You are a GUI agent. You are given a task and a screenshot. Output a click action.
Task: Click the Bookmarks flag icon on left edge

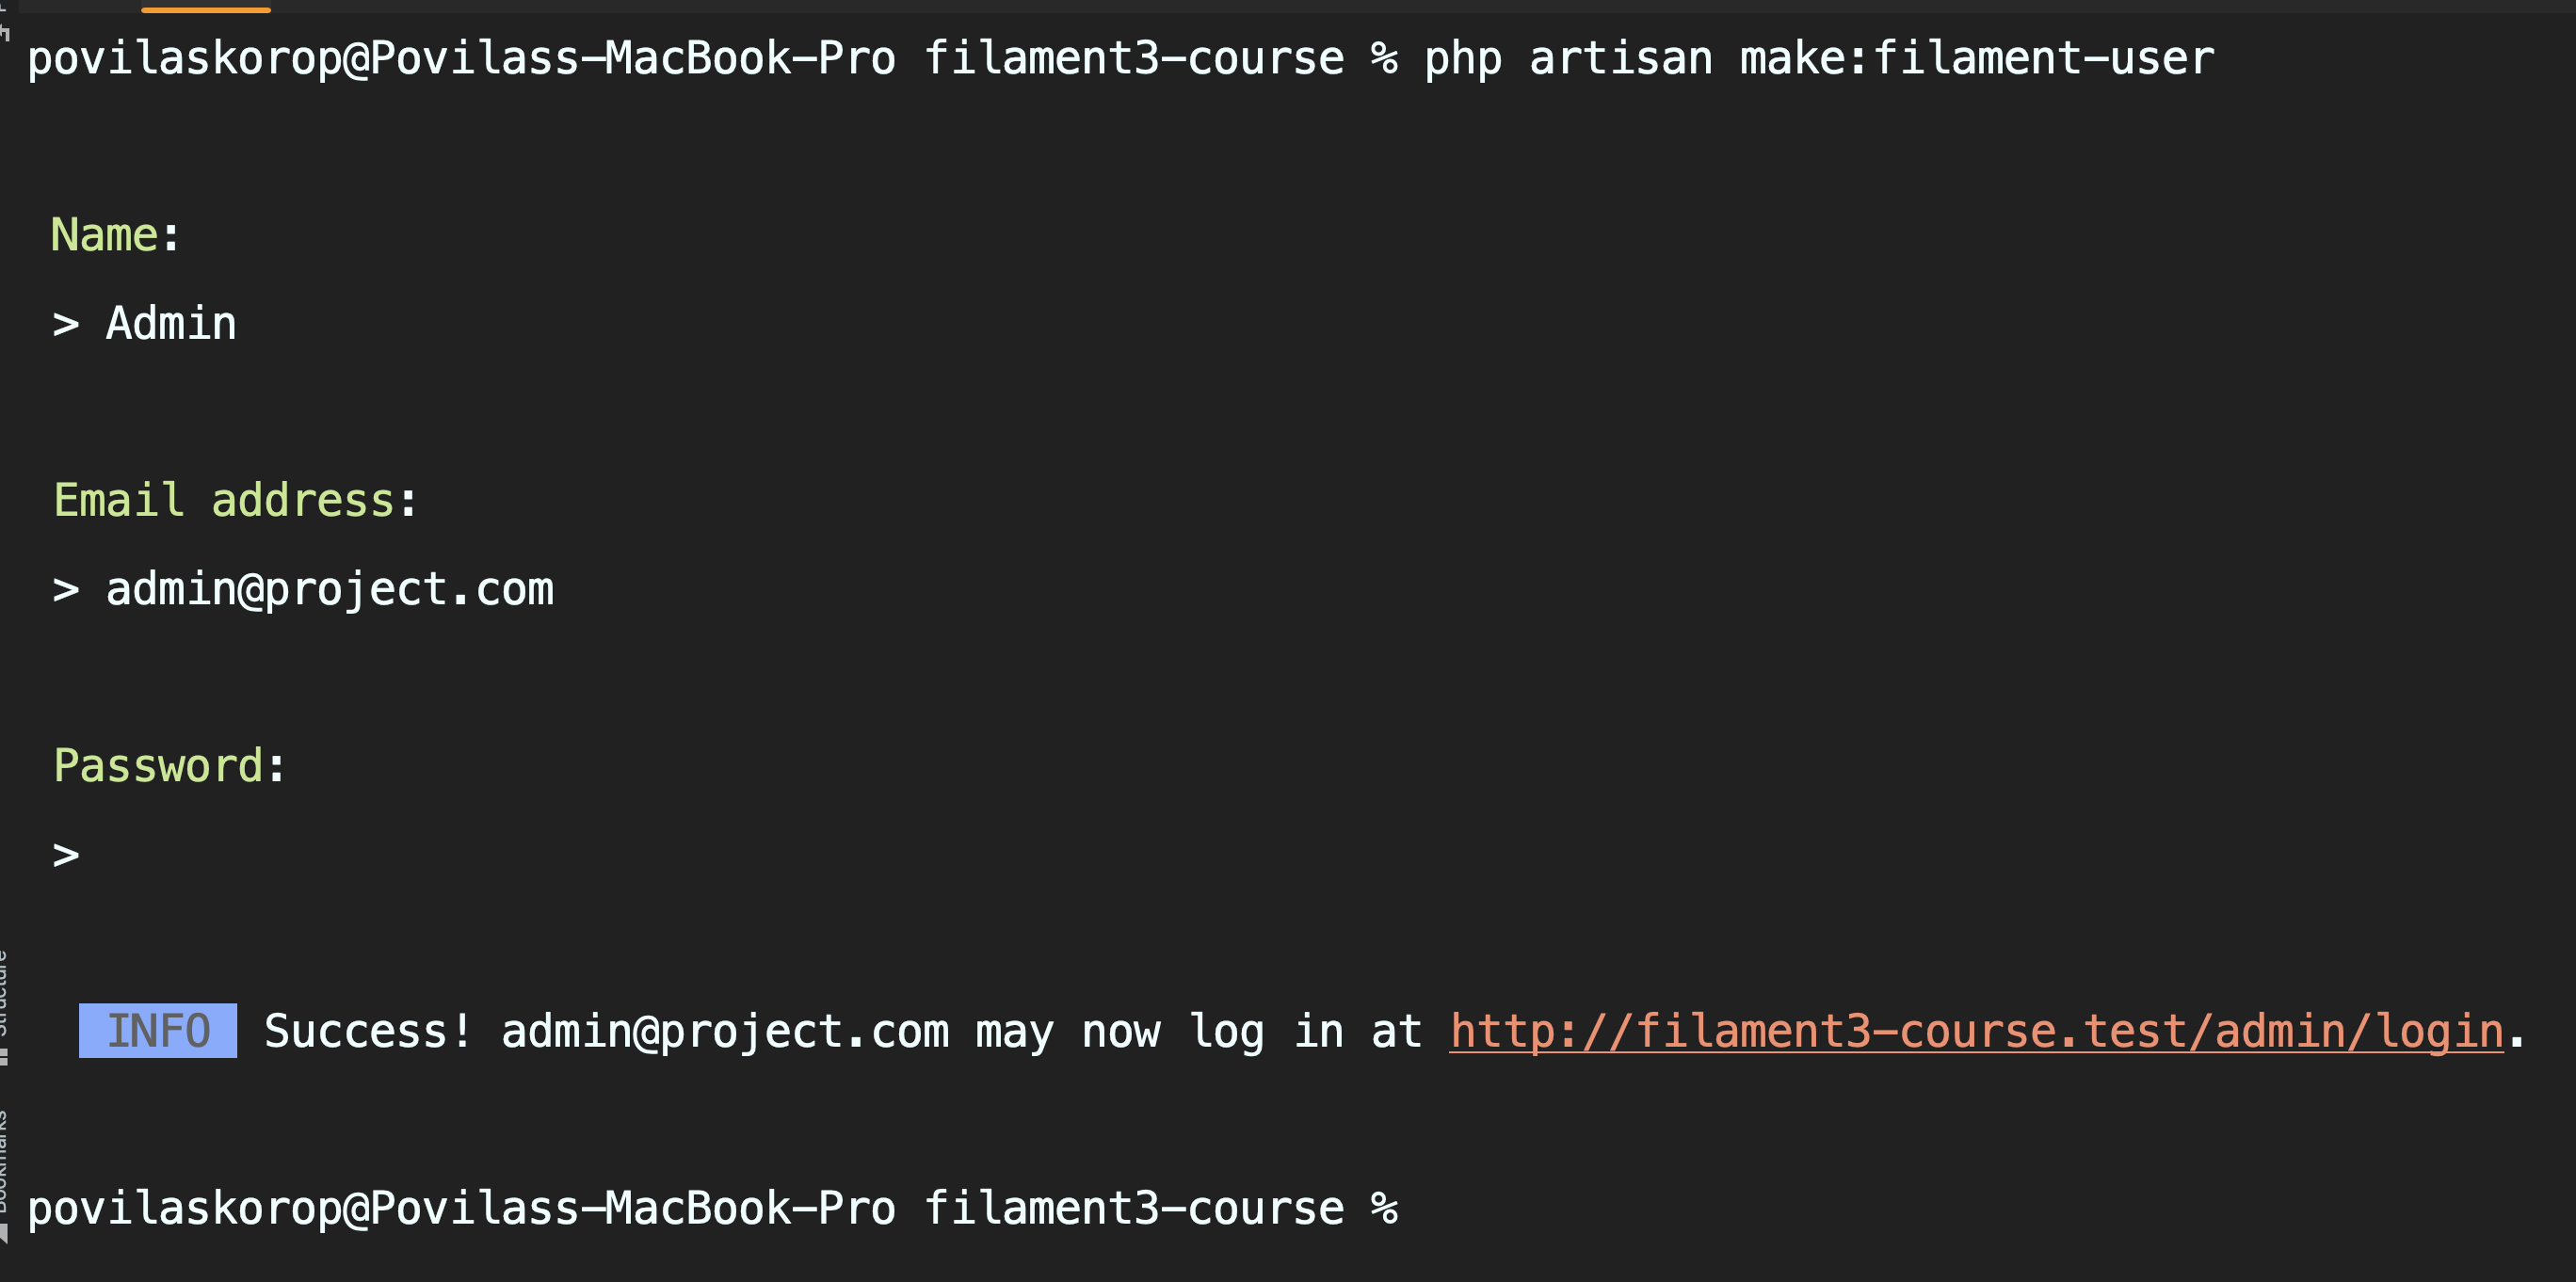coord(4,1234)
